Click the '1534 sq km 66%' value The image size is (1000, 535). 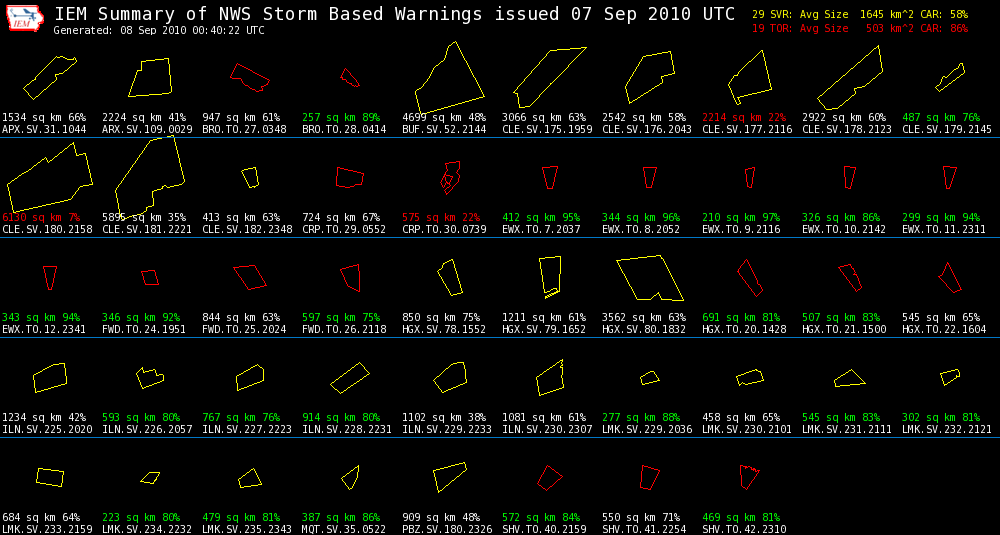point(44,117)
